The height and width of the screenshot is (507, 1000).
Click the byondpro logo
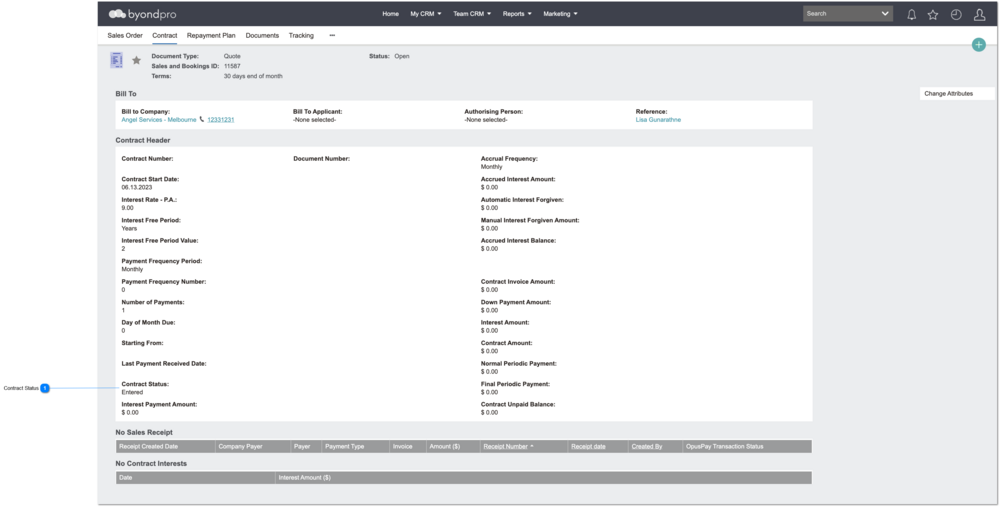pos(142,14)
